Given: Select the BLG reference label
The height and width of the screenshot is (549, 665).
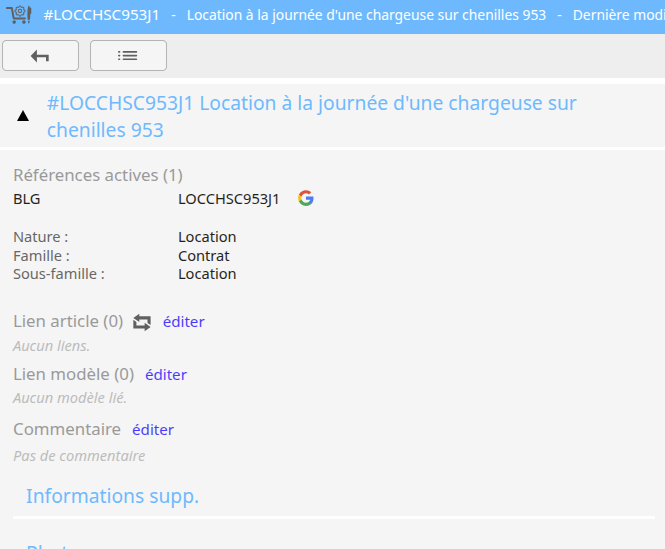Looking at the screenshot, I should pos(27,199).
